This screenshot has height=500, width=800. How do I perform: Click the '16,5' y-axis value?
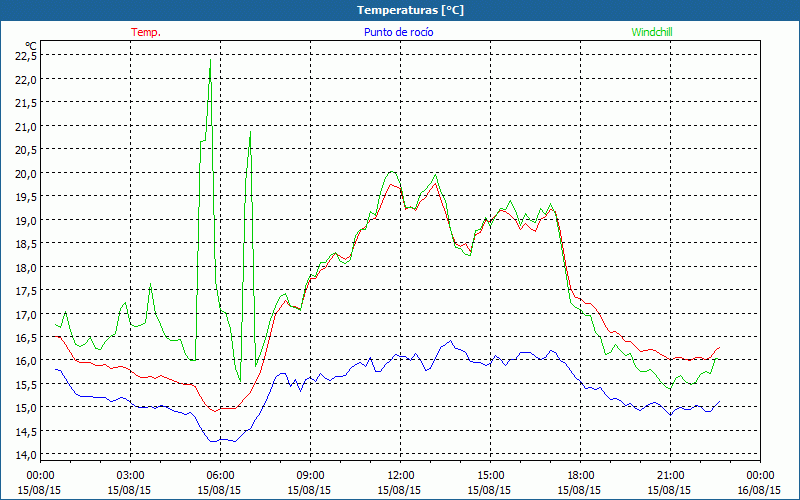pos(26,337)
